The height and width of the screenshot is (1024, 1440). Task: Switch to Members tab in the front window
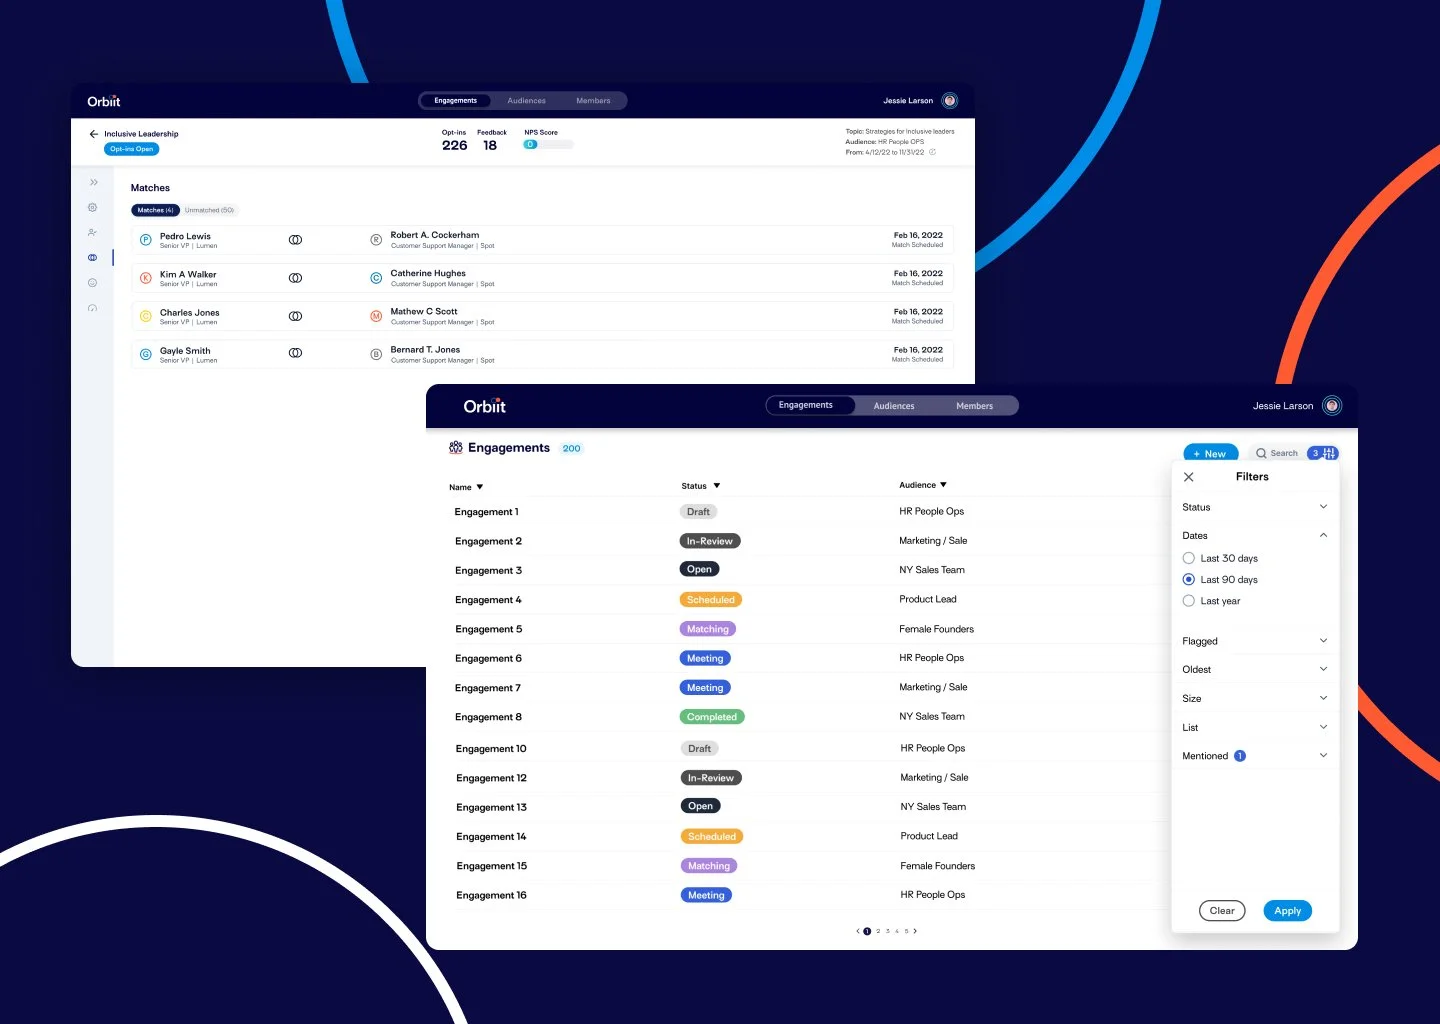[x=974, y=406]
